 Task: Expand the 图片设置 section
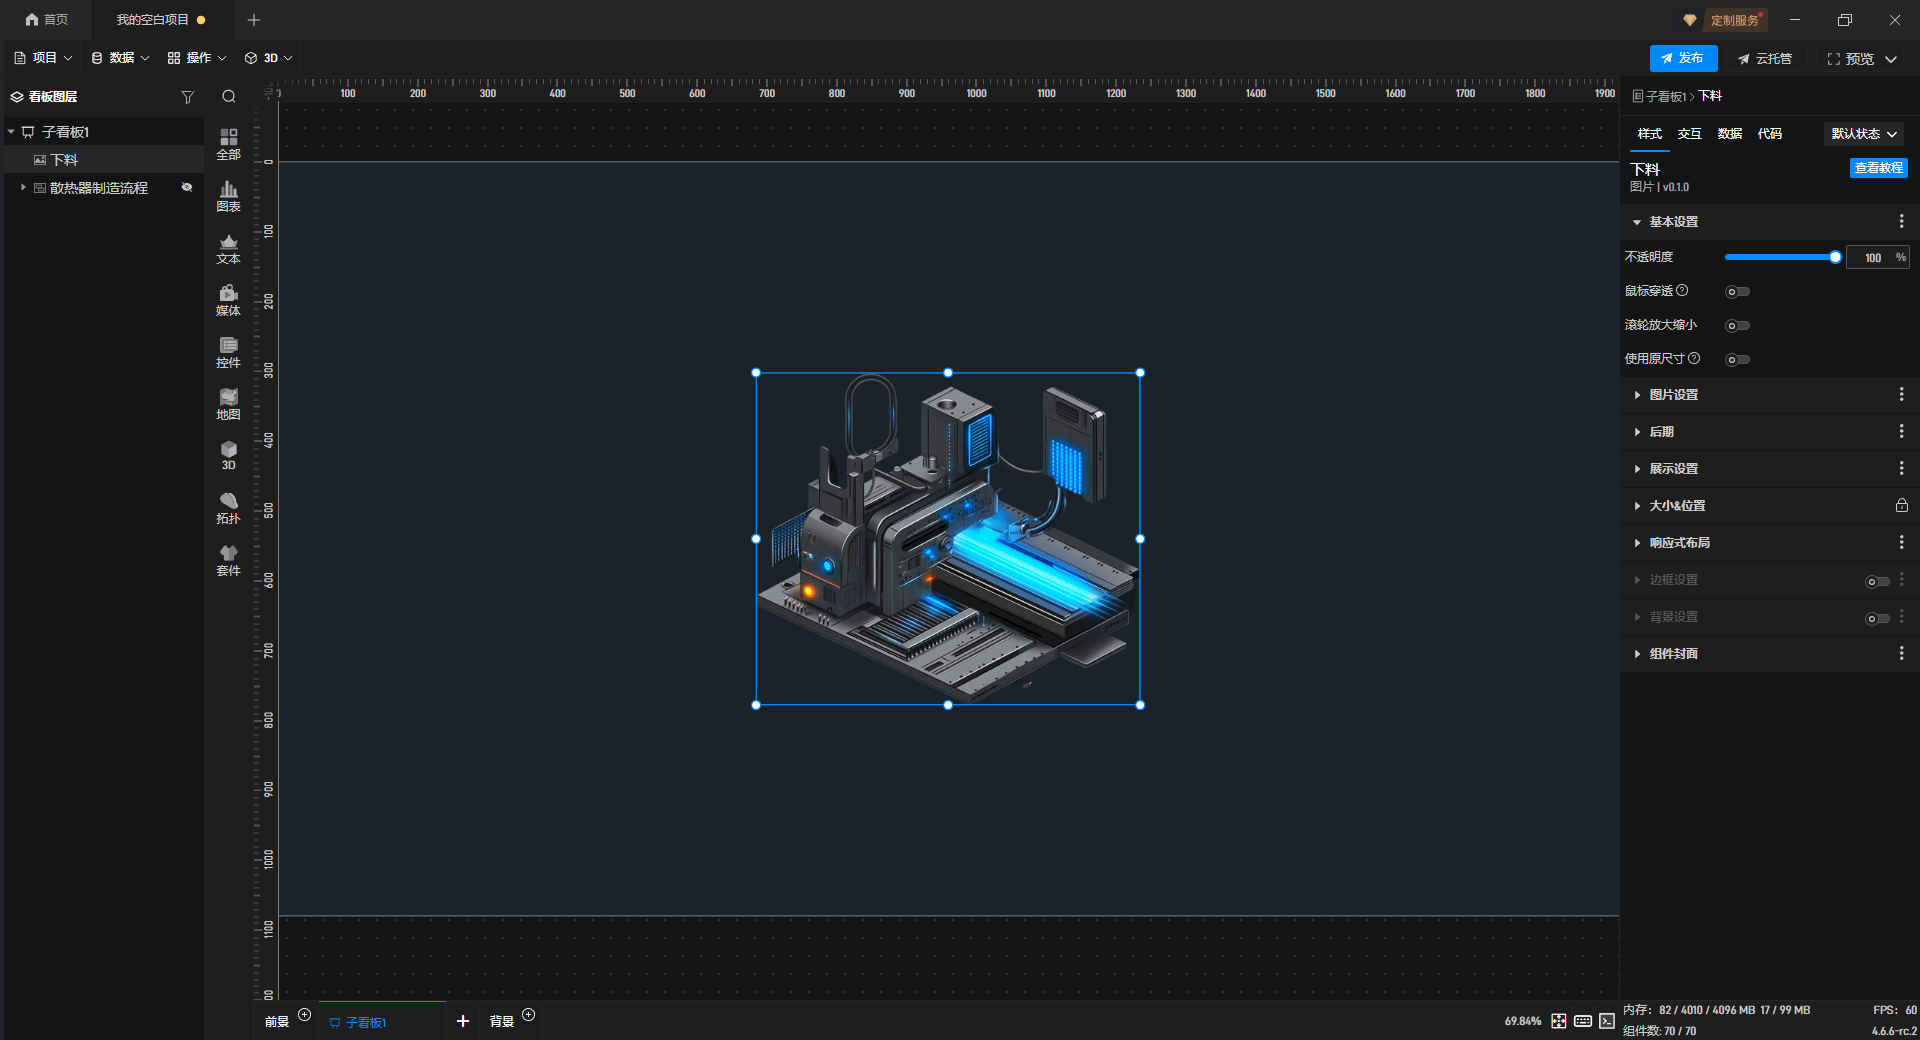pyautogui.click(x=1637, y=395)
